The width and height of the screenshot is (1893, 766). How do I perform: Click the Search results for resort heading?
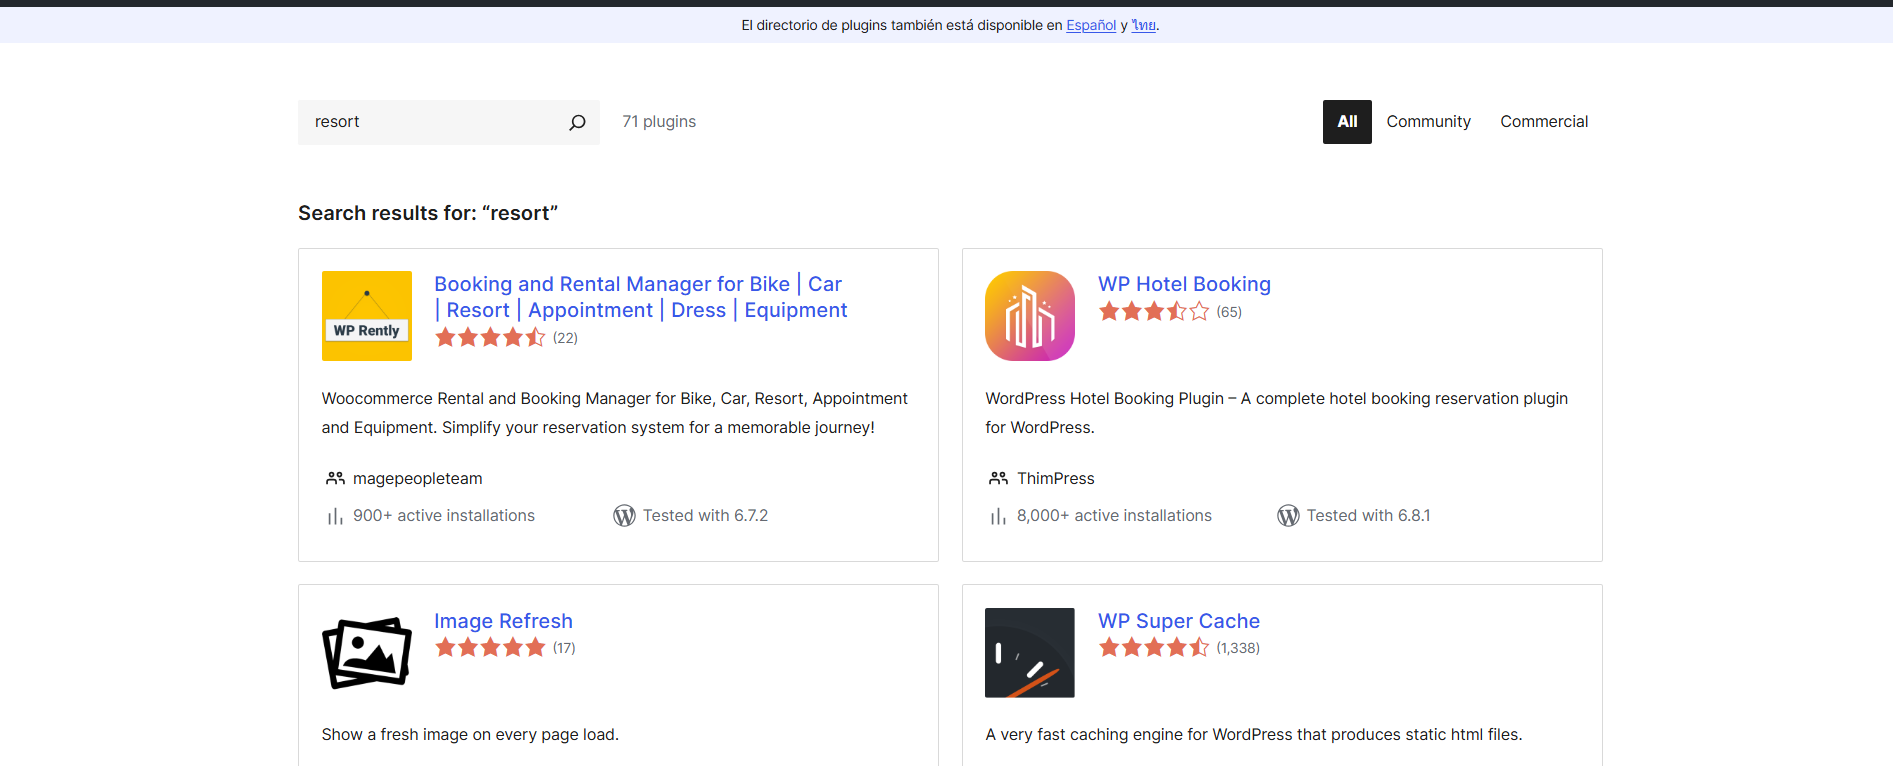coord(428,213)
